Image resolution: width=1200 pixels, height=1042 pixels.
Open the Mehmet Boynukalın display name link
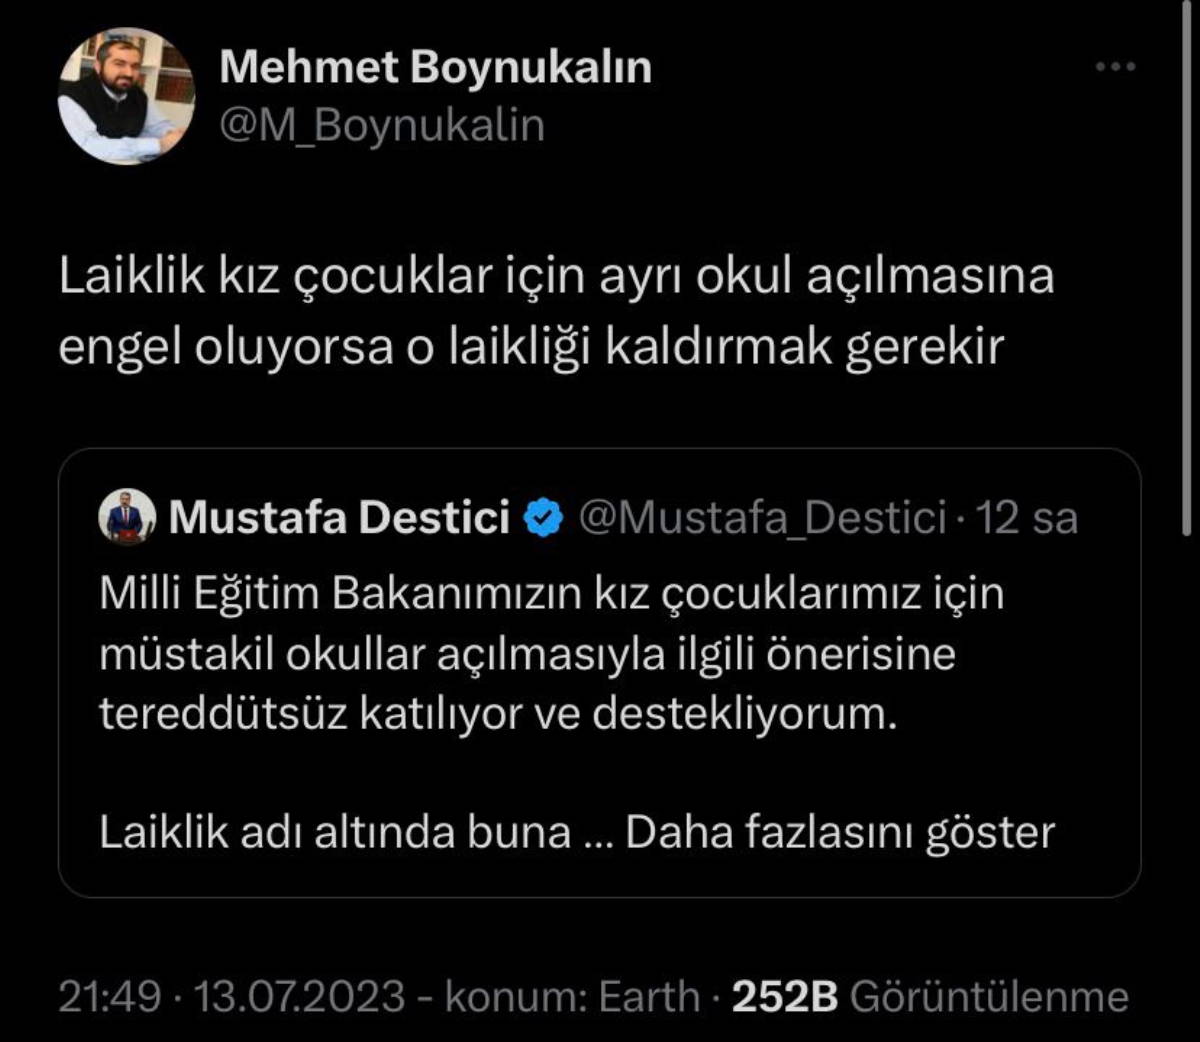tap(435, 67)
